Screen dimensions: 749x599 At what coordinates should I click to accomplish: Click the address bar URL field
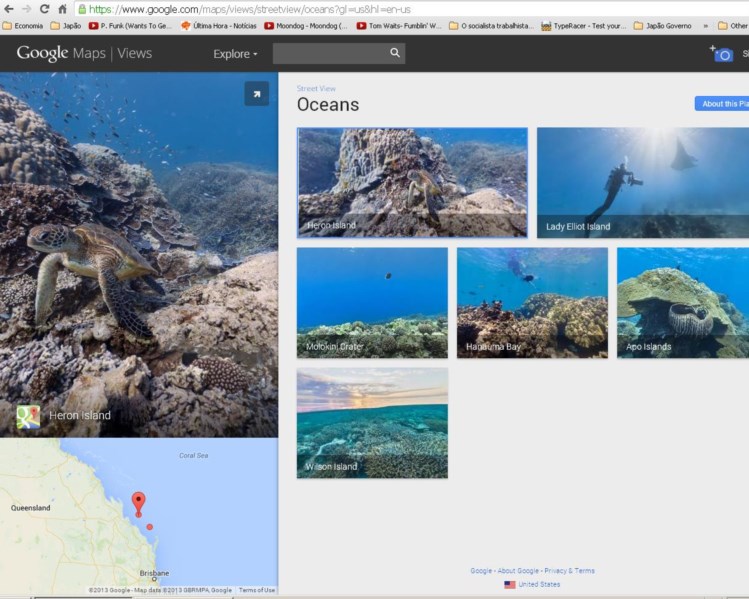pyautogui.click(x=411, y=9)
